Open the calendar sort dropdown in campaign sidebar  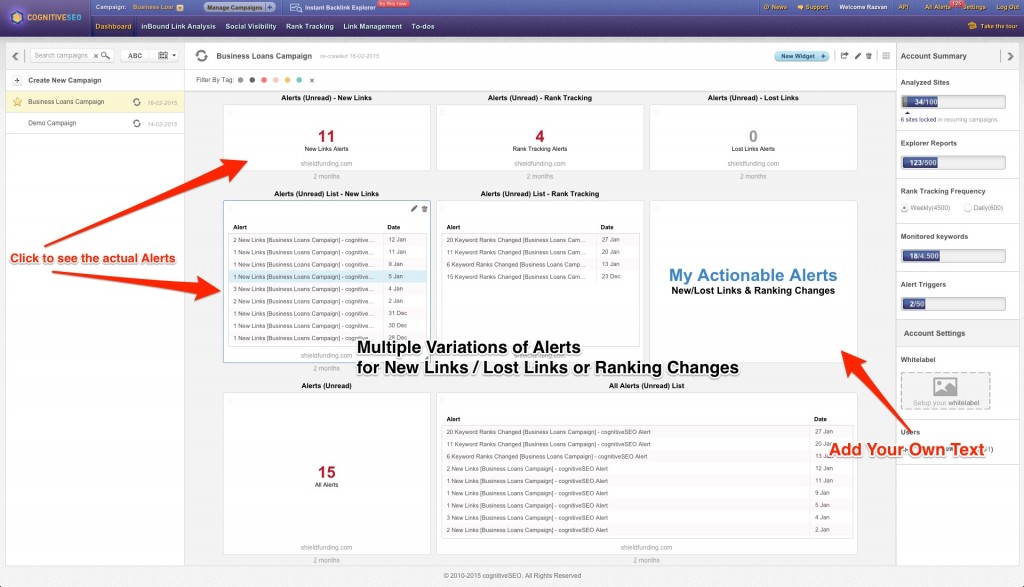[167, 56]
